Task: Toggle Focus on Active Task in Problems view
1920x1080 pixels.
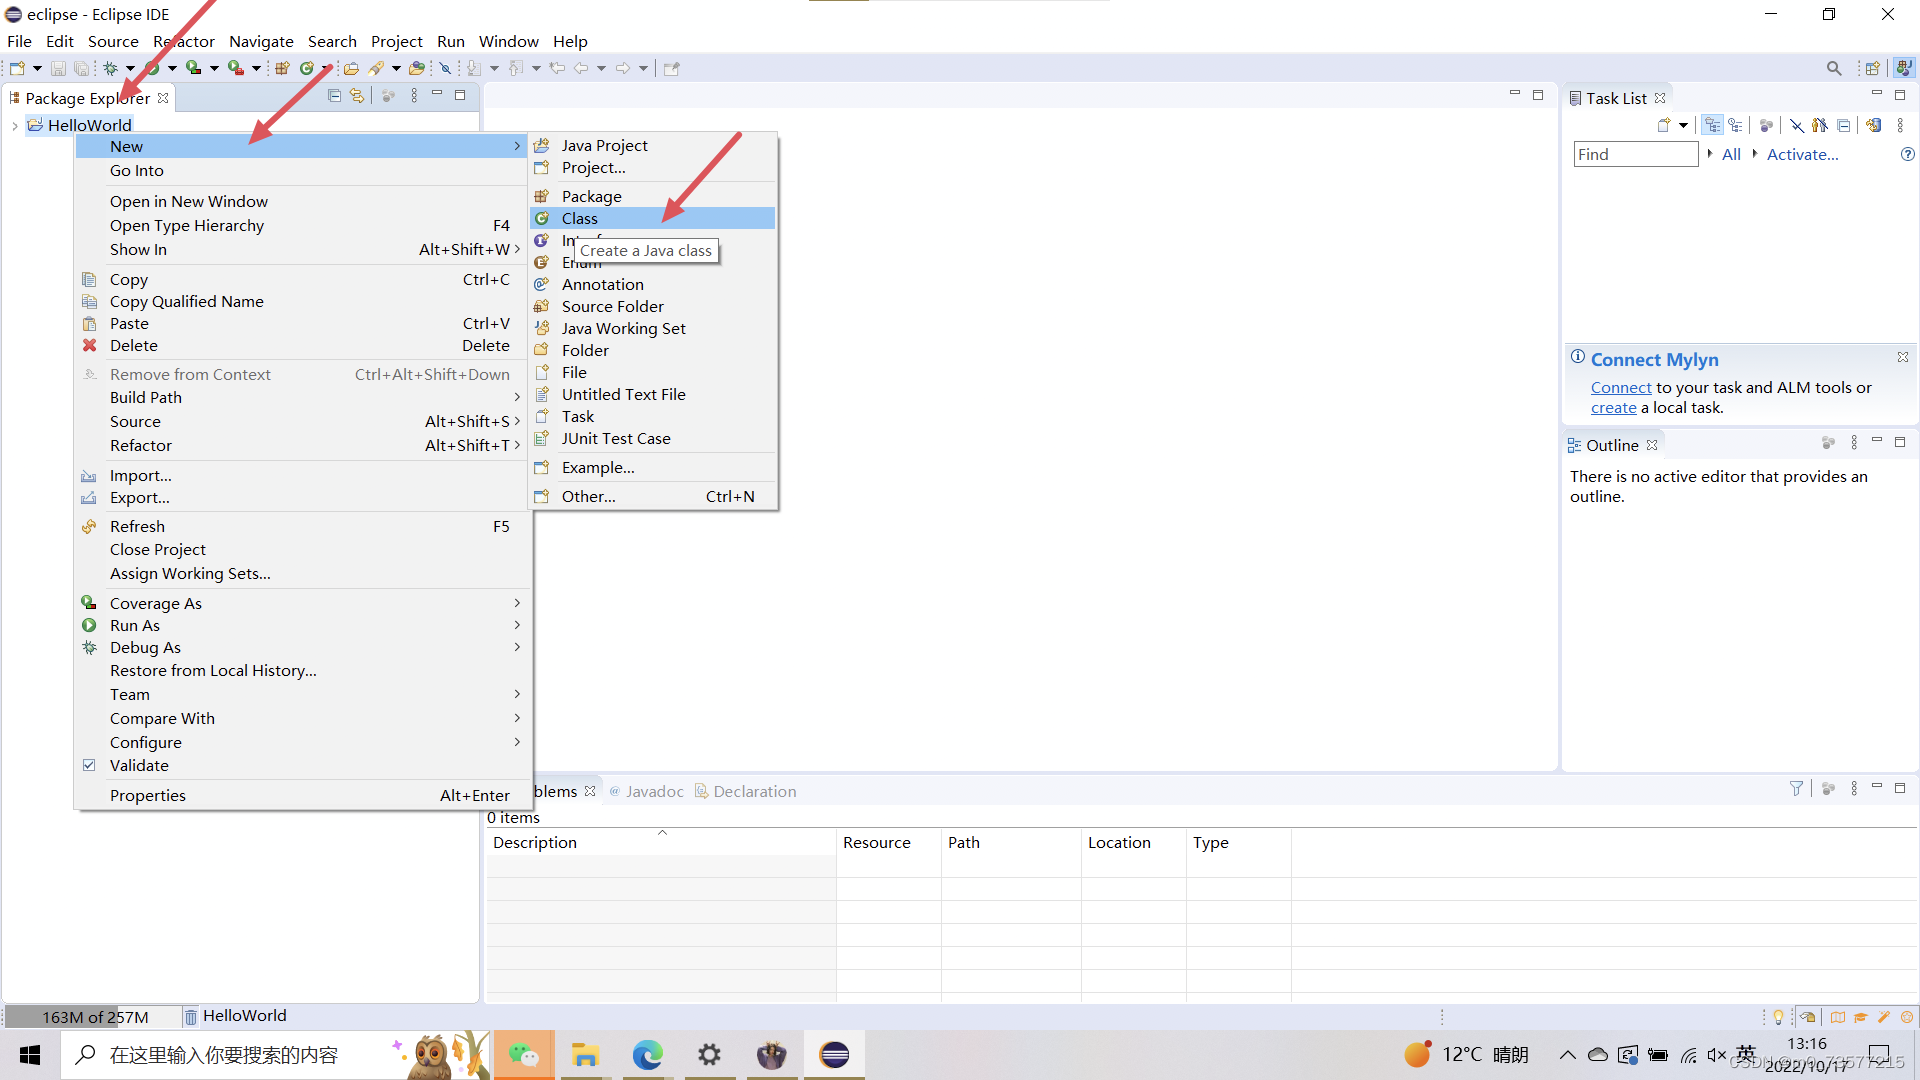Action: click(1828, 788)
